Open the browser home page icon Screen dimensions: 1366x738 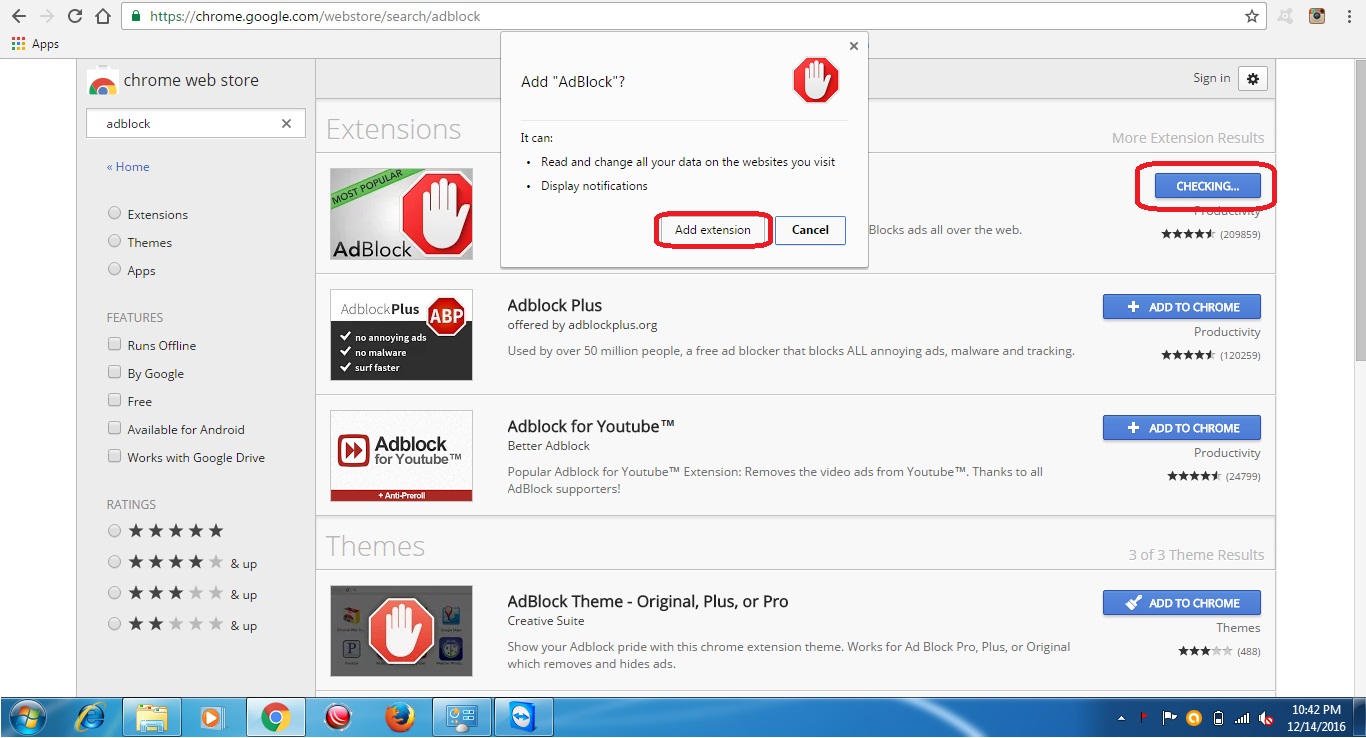click(103, 16)
